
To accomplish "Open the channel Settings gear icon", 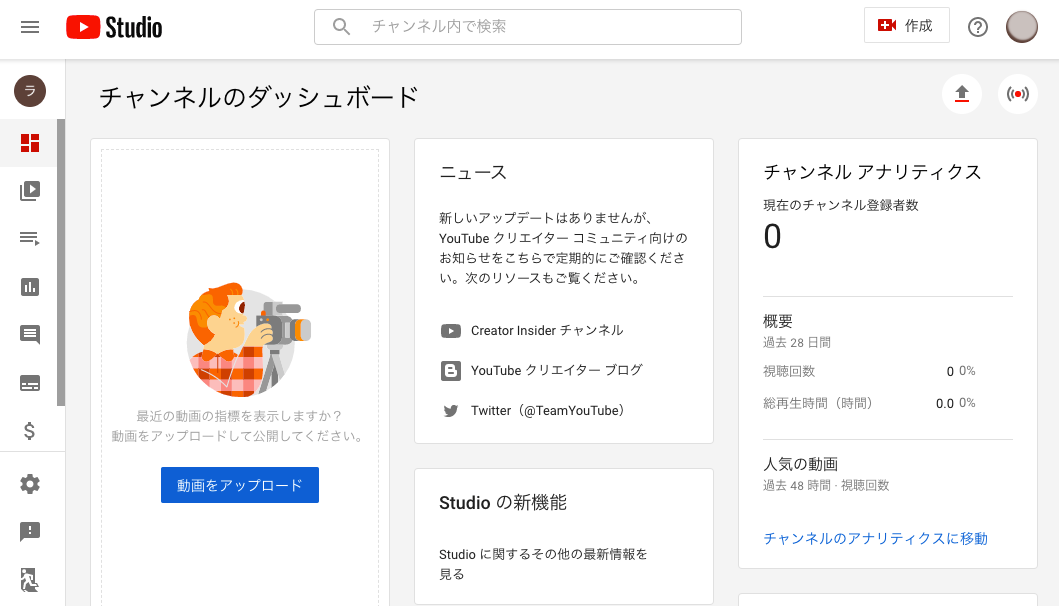I will click(30, 483).
